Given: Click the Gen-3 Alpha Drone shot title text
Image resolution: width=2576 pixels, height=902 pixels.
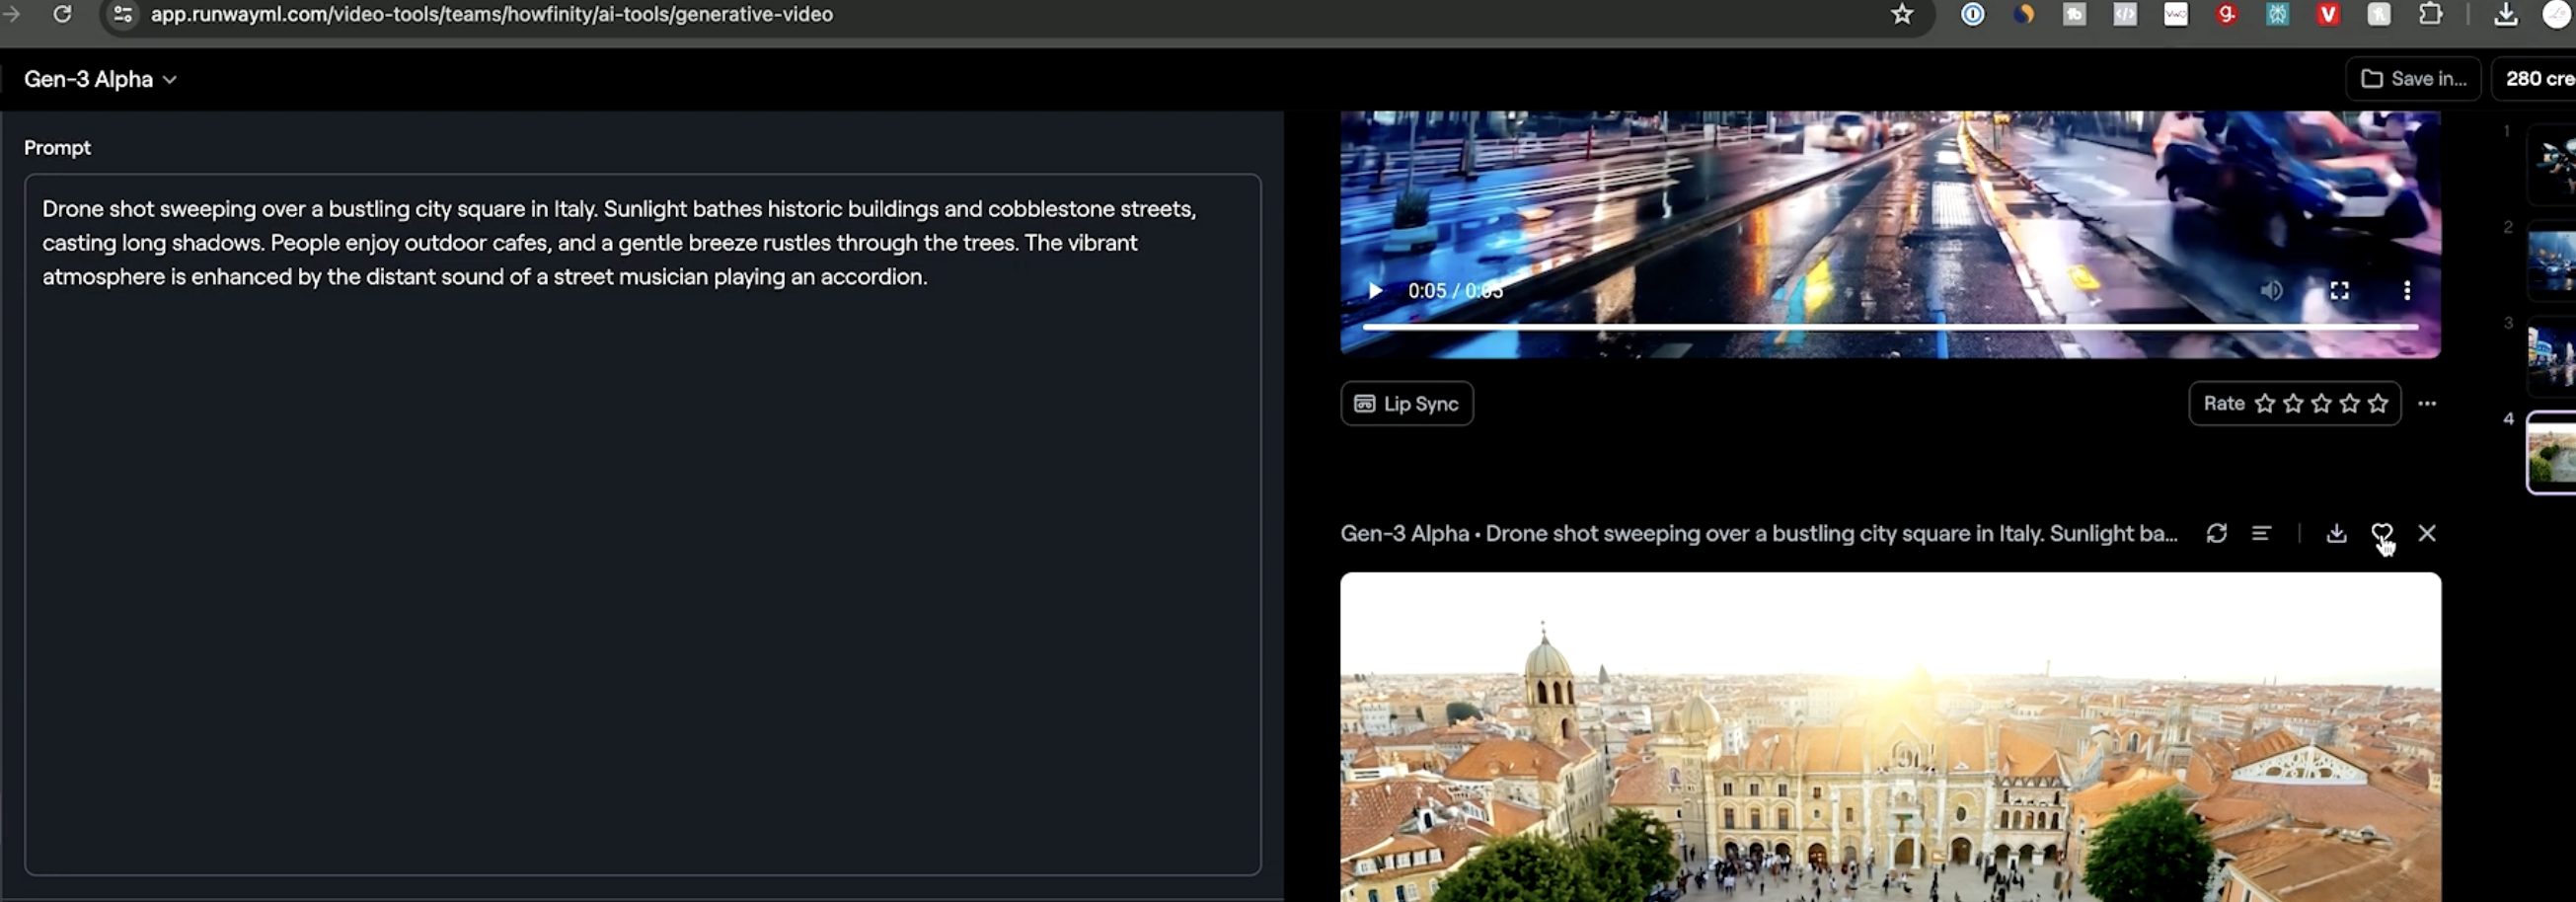Looking at the screenshot, I should [1759, 533].
